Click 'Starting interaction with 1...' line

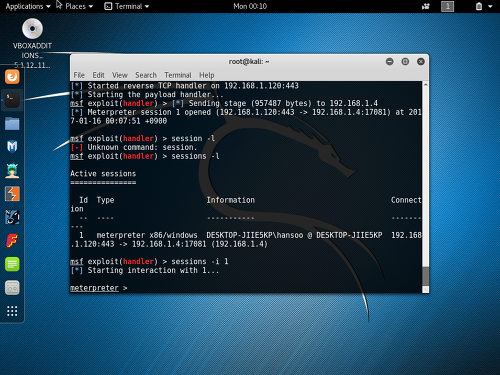tap(145, 270)
